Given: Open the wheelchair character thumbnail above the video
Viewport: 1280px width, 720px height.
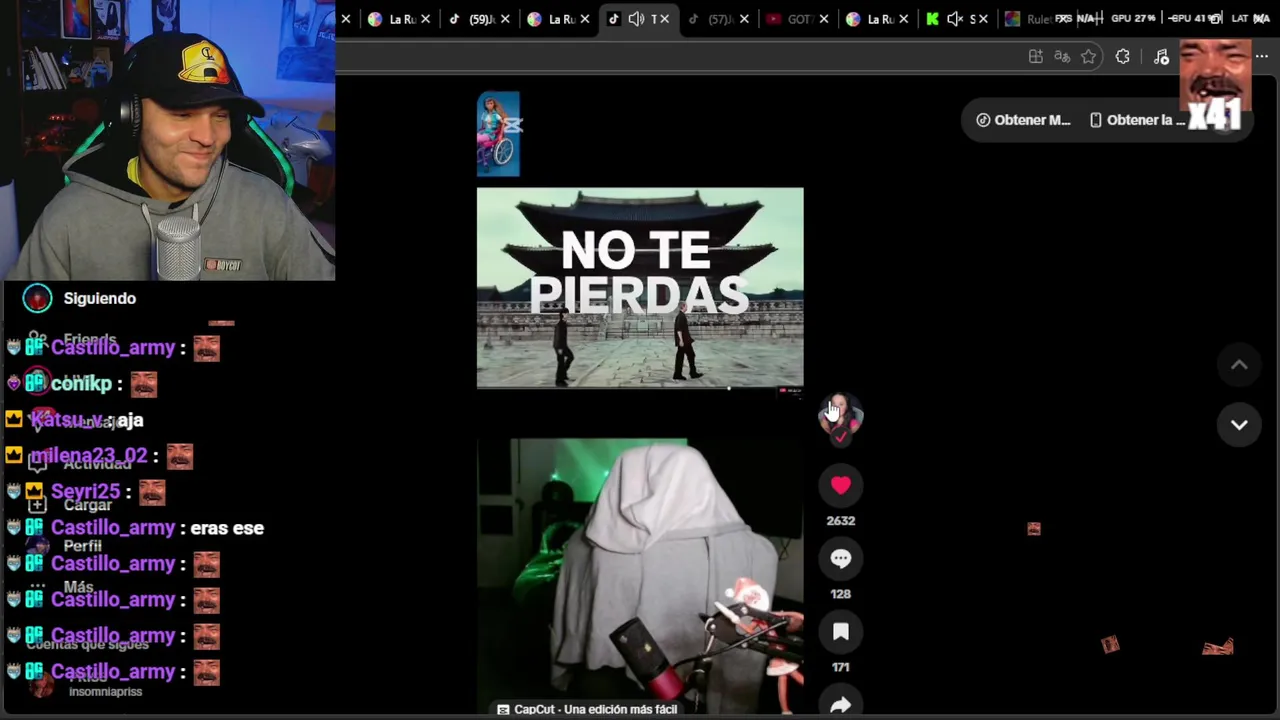Looking at the screenshot, I should 498,134.
